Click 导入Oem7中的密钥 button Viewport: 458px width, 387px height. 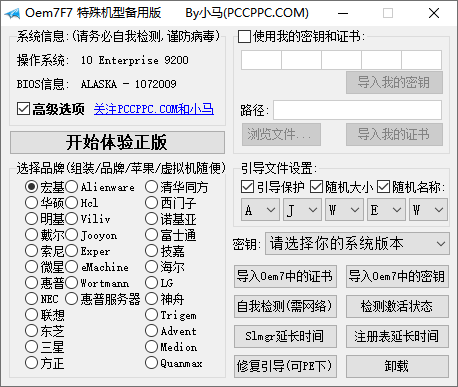[x=397, y=276]
